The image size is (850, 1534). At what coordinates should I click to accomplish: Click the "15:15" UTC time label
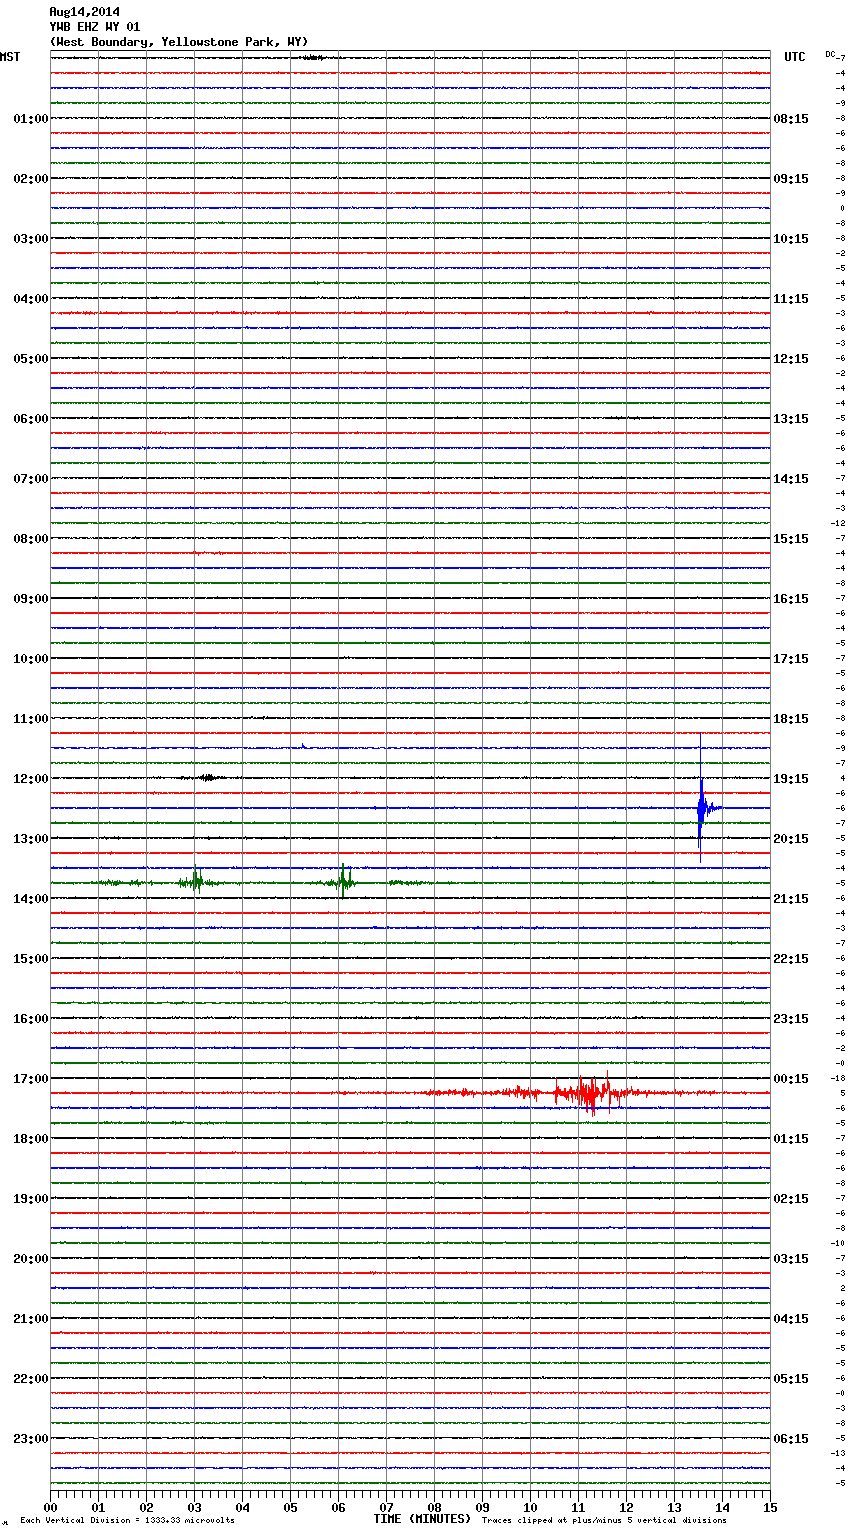791,539
